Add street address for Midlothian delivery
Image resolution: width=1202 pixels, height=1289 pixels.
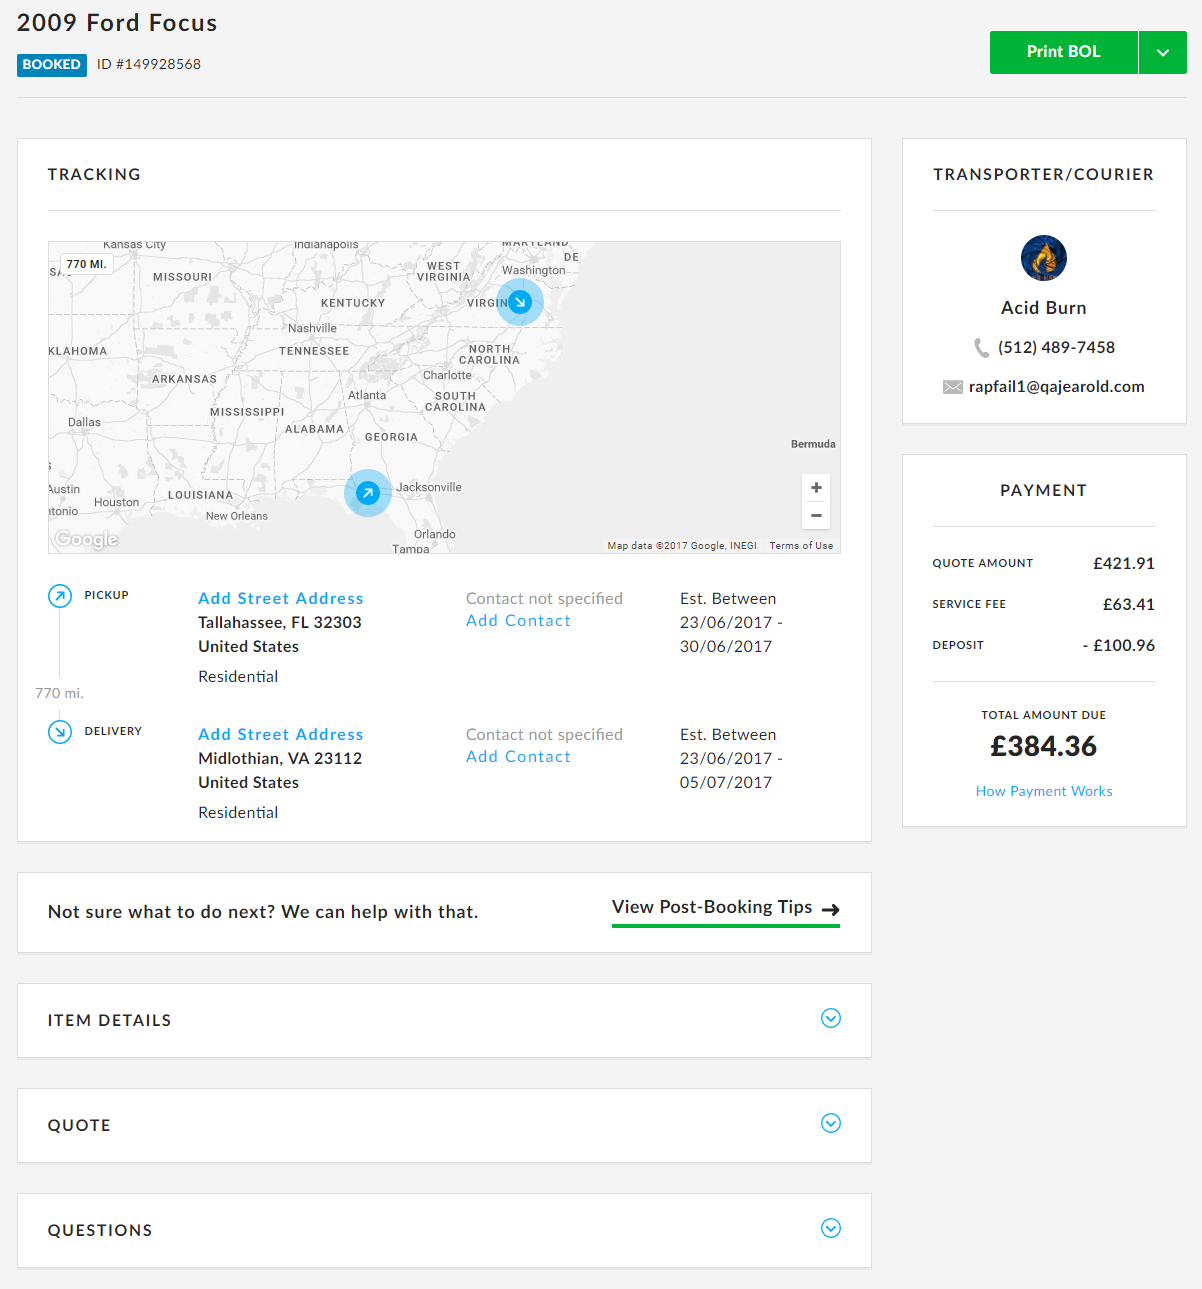280,734
